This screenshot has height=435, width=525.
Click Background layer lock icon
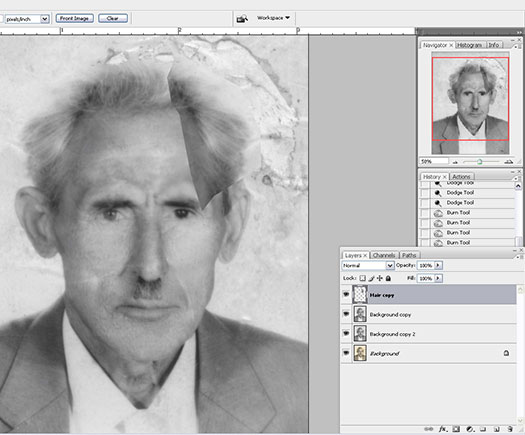(506, 353)
